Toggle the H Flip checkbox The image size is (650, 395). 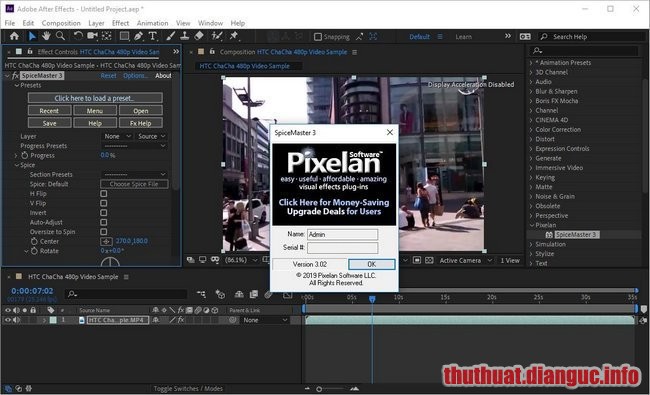pyautogui.click(x=104, y=194)
